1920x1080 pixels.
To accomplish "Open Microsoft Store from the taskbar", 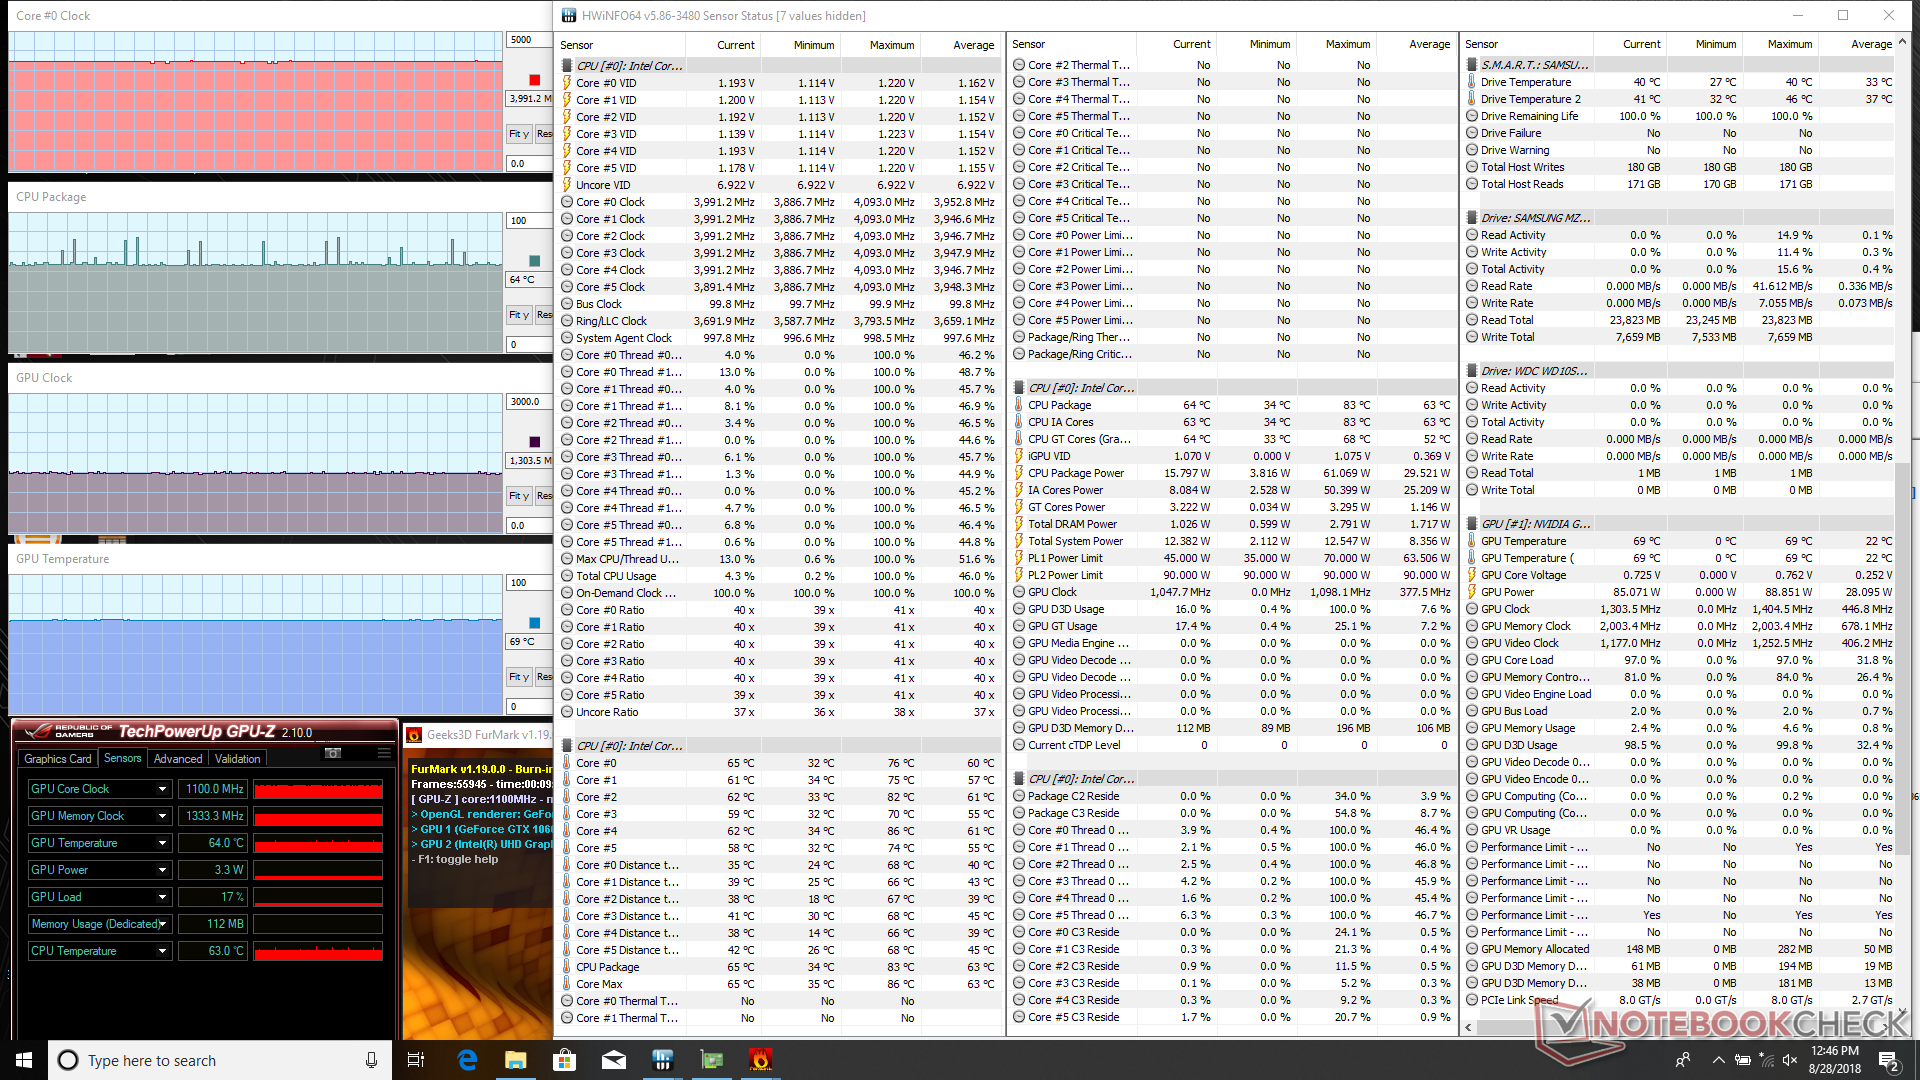I will [565, 1060].
